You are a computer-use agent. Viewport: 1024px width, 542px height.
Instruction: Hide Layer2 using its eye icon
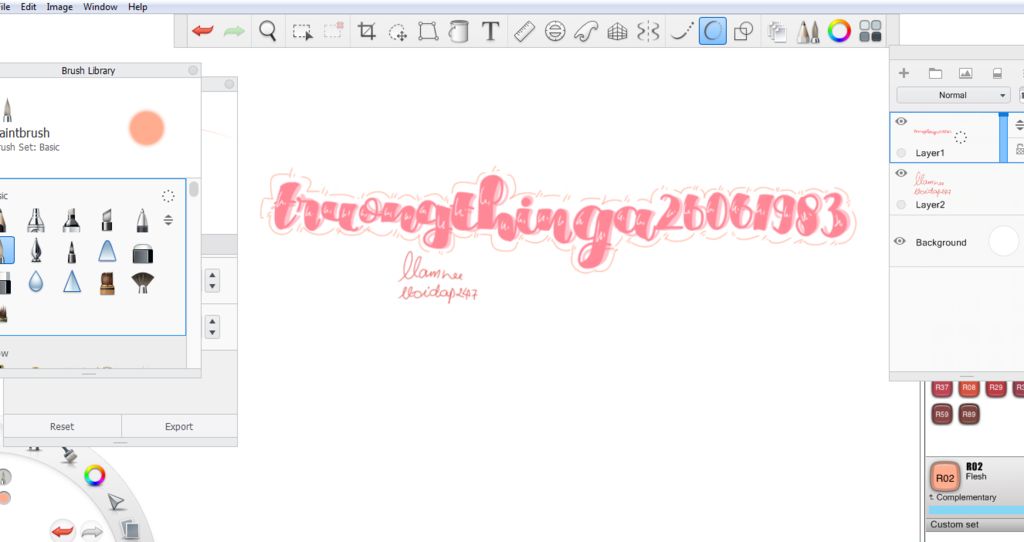(901, 173)
